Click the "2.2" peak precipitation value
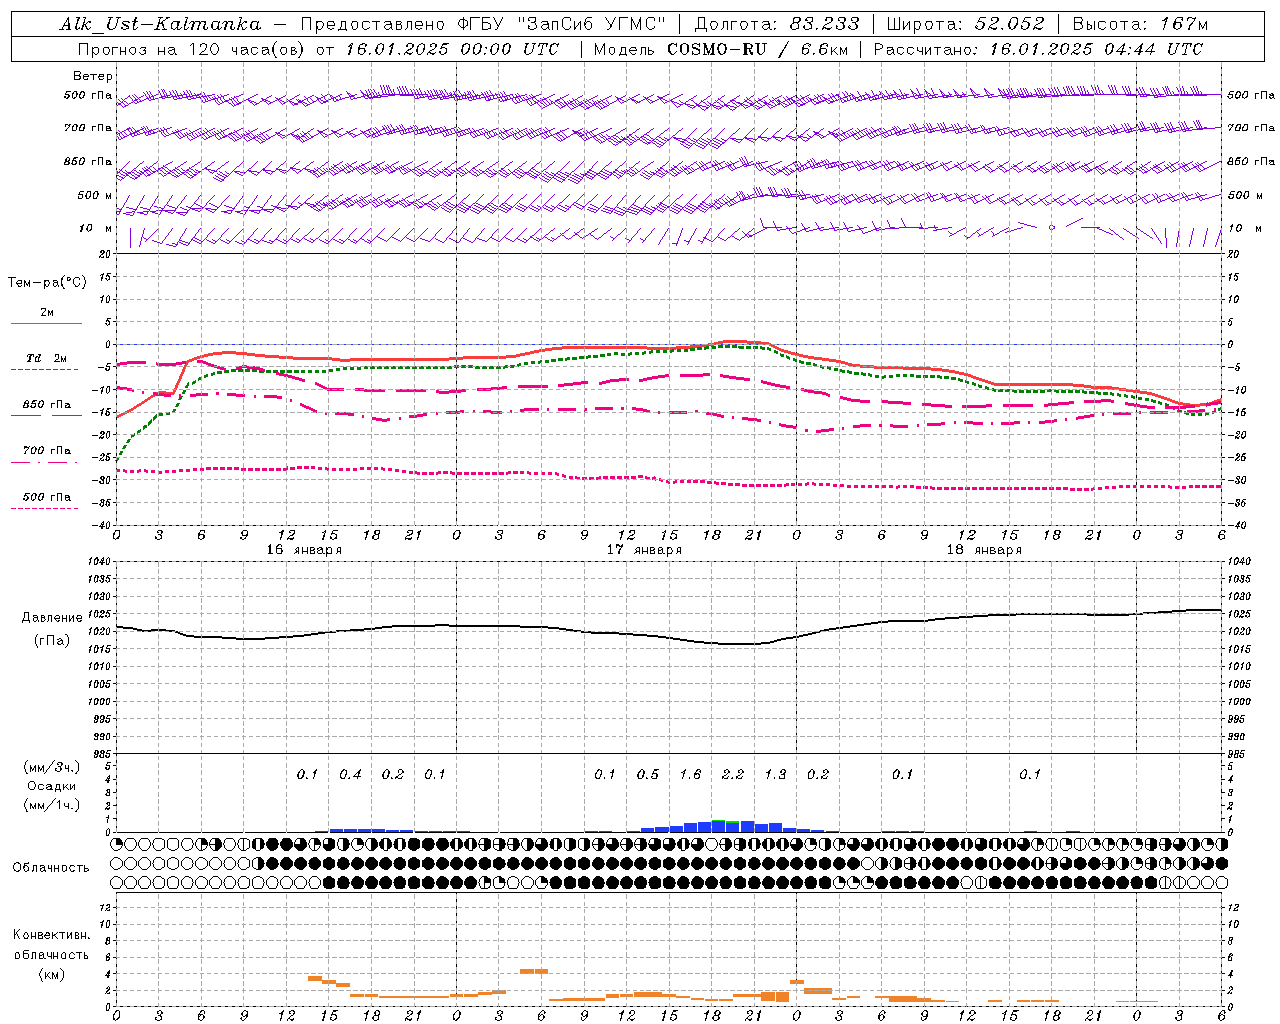Screen dimensions: 1280x1024 pos(733,774)
